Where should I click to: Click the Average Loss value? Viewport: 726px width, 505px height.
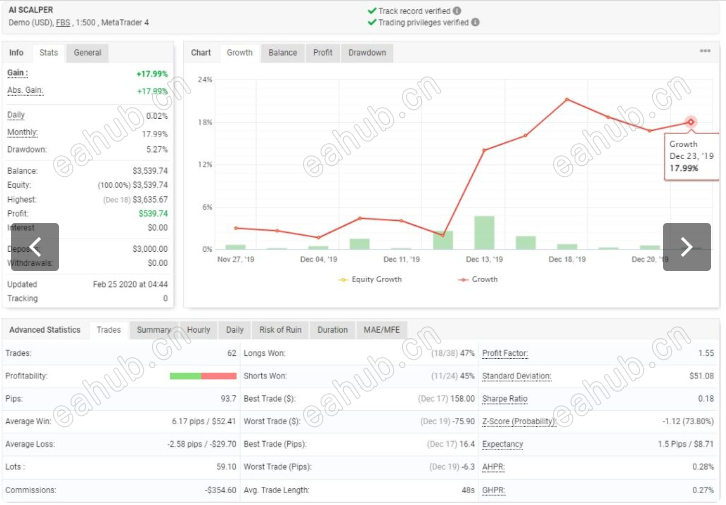(x=202, y=444)
